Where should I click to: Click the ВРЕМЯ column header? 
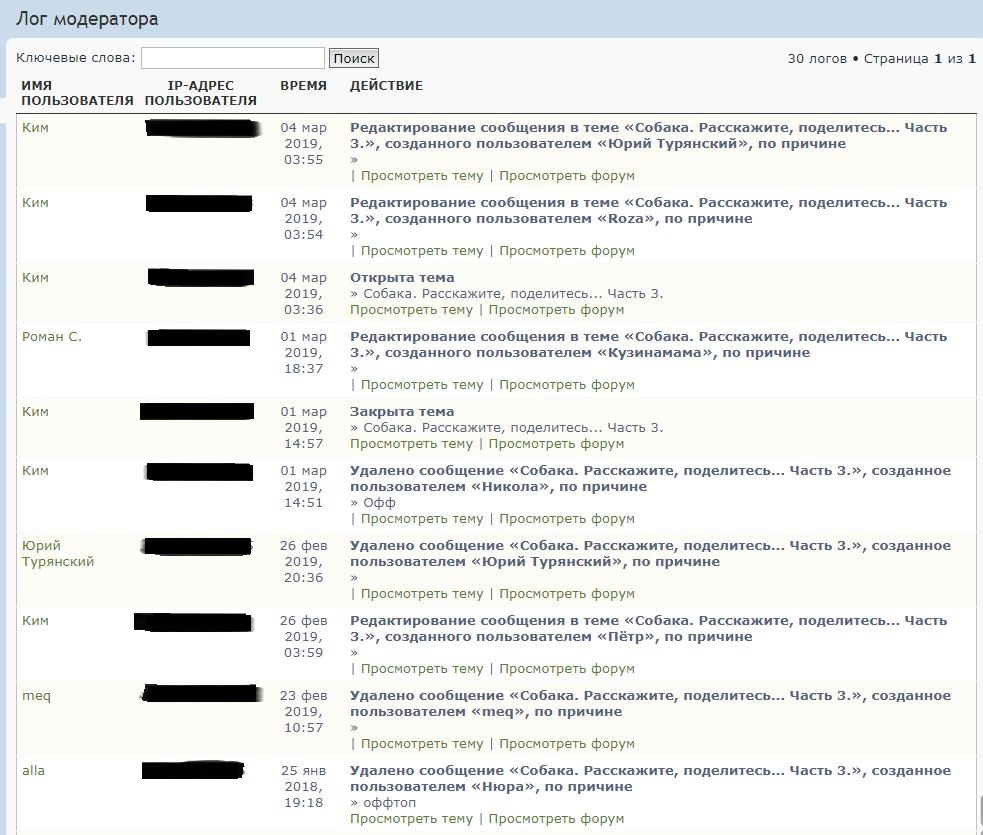point(303,85)
